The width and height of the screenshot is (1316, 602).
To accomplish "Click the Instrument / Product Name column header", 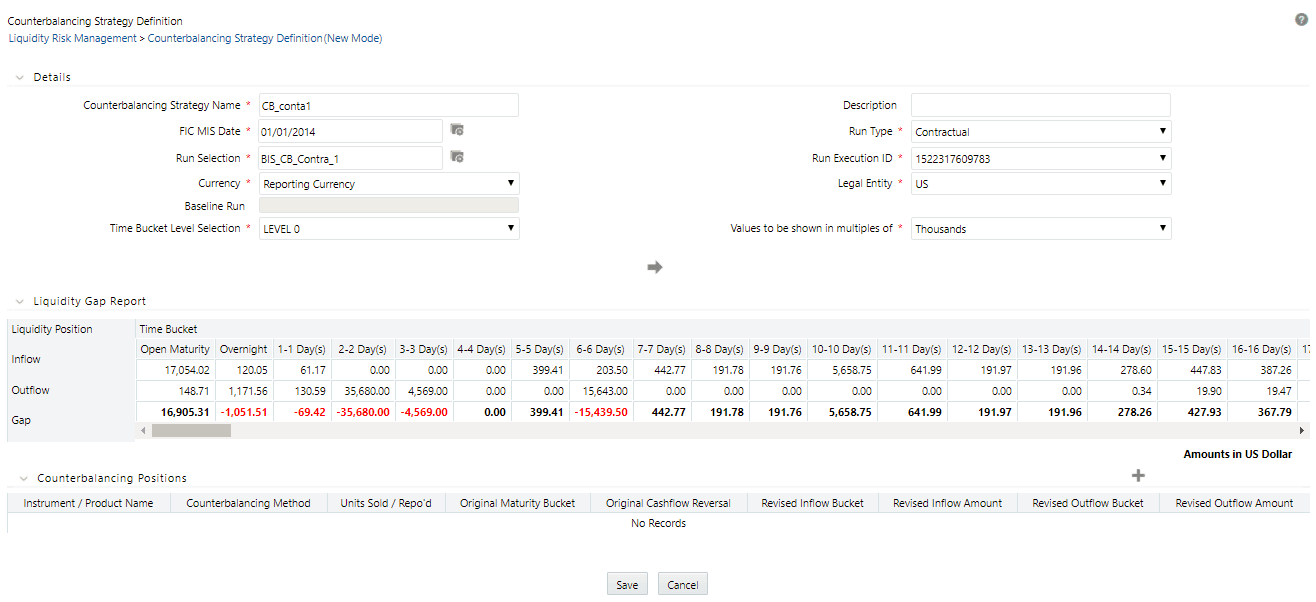I will [89, 503].
